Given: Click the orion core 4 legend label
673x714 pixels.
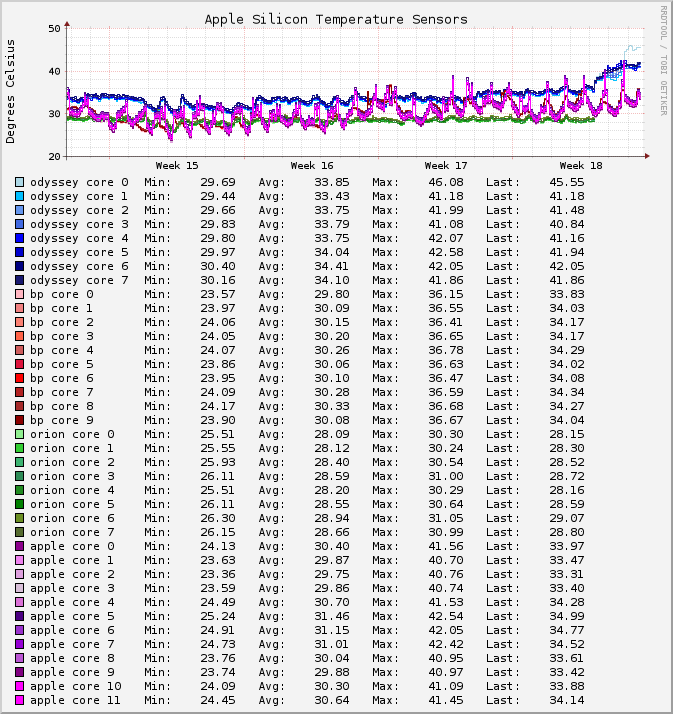Looking at the screenshot, I should tap(72, 490).
